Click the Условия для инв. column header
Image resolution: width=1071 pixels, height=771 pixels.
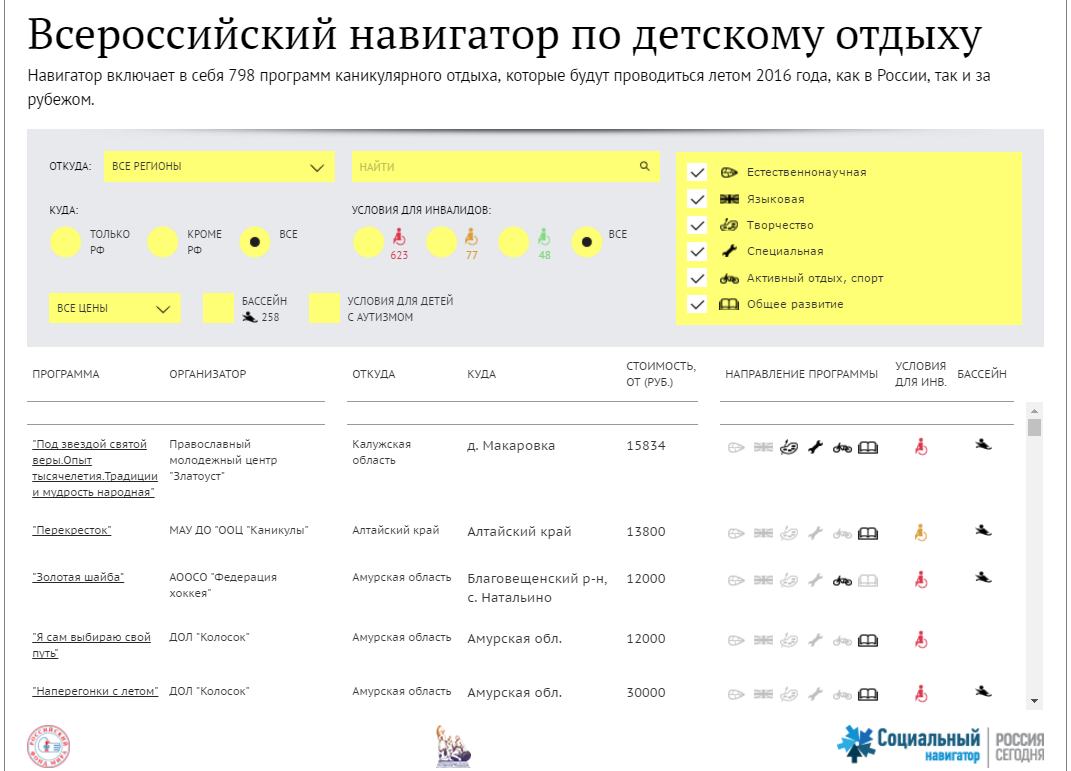click(921, 374)
